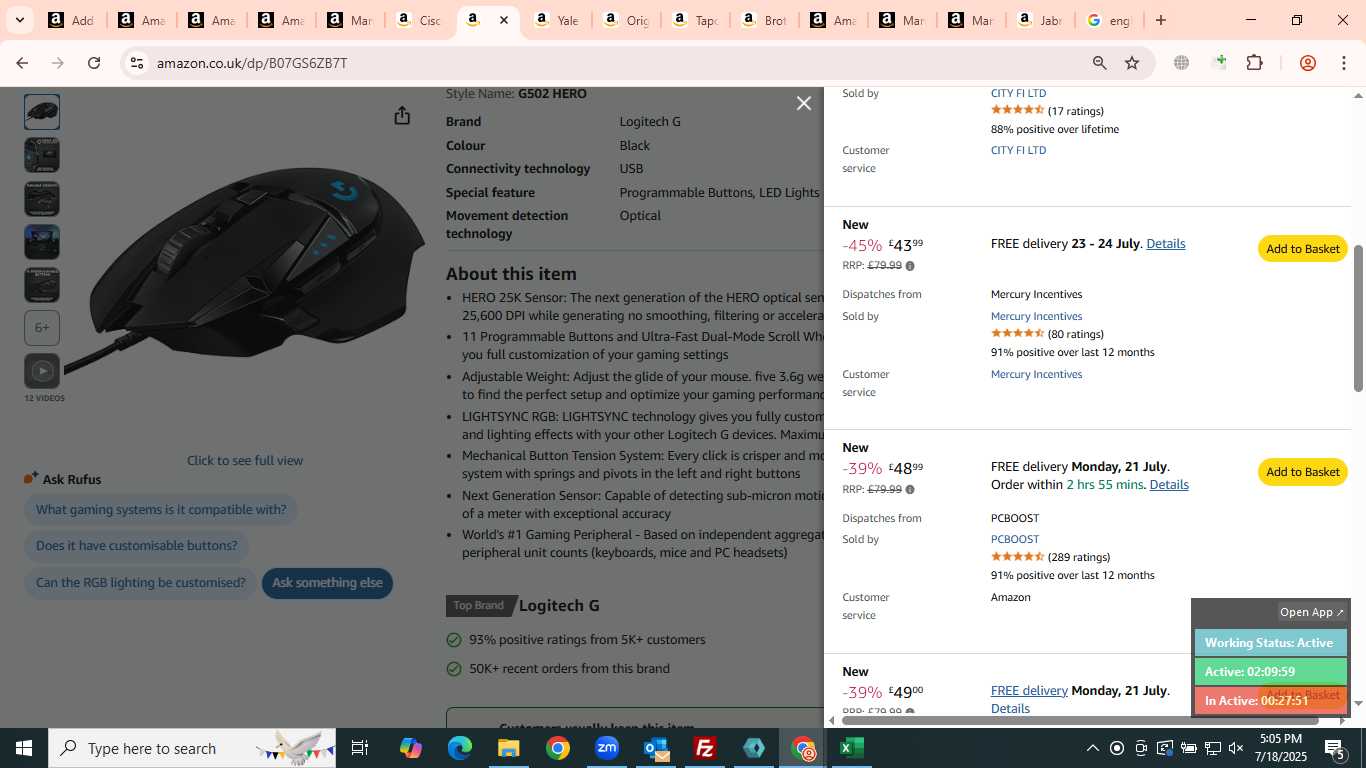The width and height of the screenshot is (1366, 768).
Task: Close the offers side panel
Action: (x=803, y=103)
